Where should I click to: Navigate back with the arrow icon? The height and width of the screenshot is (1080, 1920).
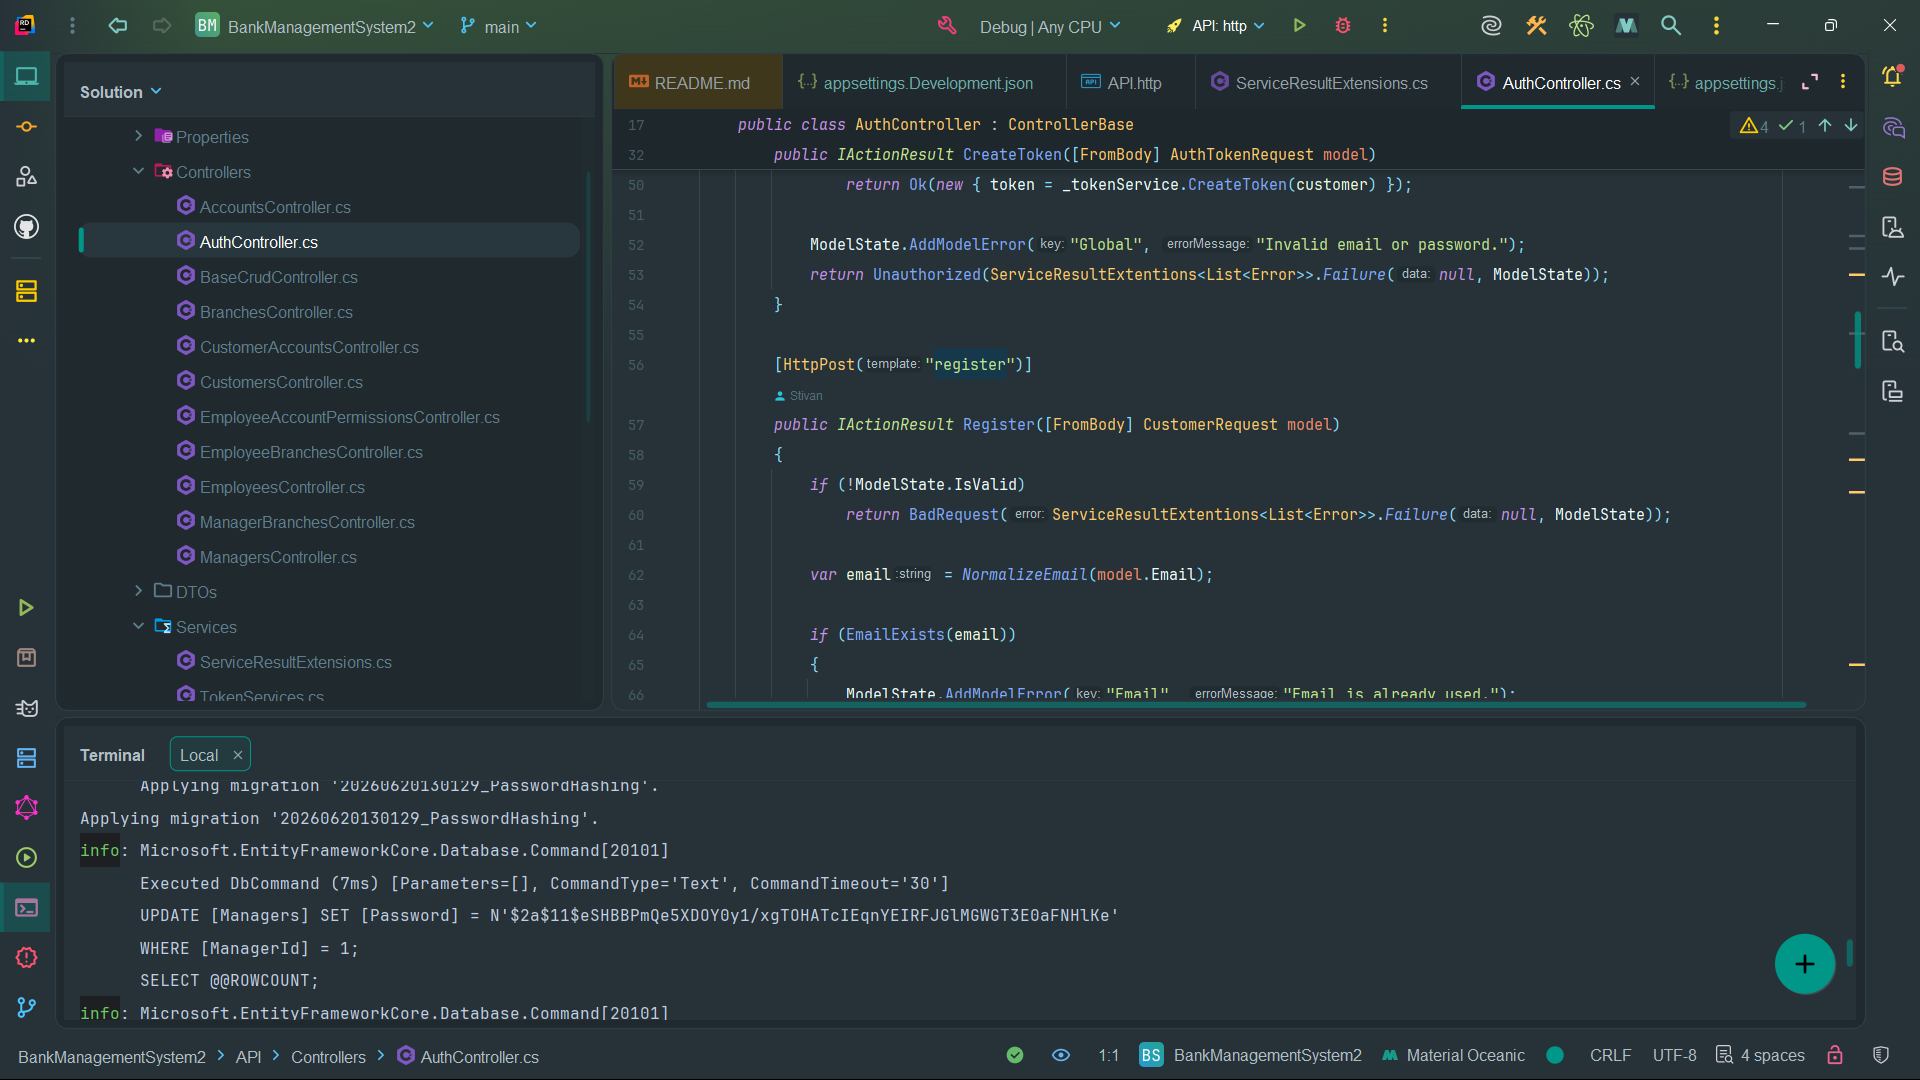click(x=118, y=26)
